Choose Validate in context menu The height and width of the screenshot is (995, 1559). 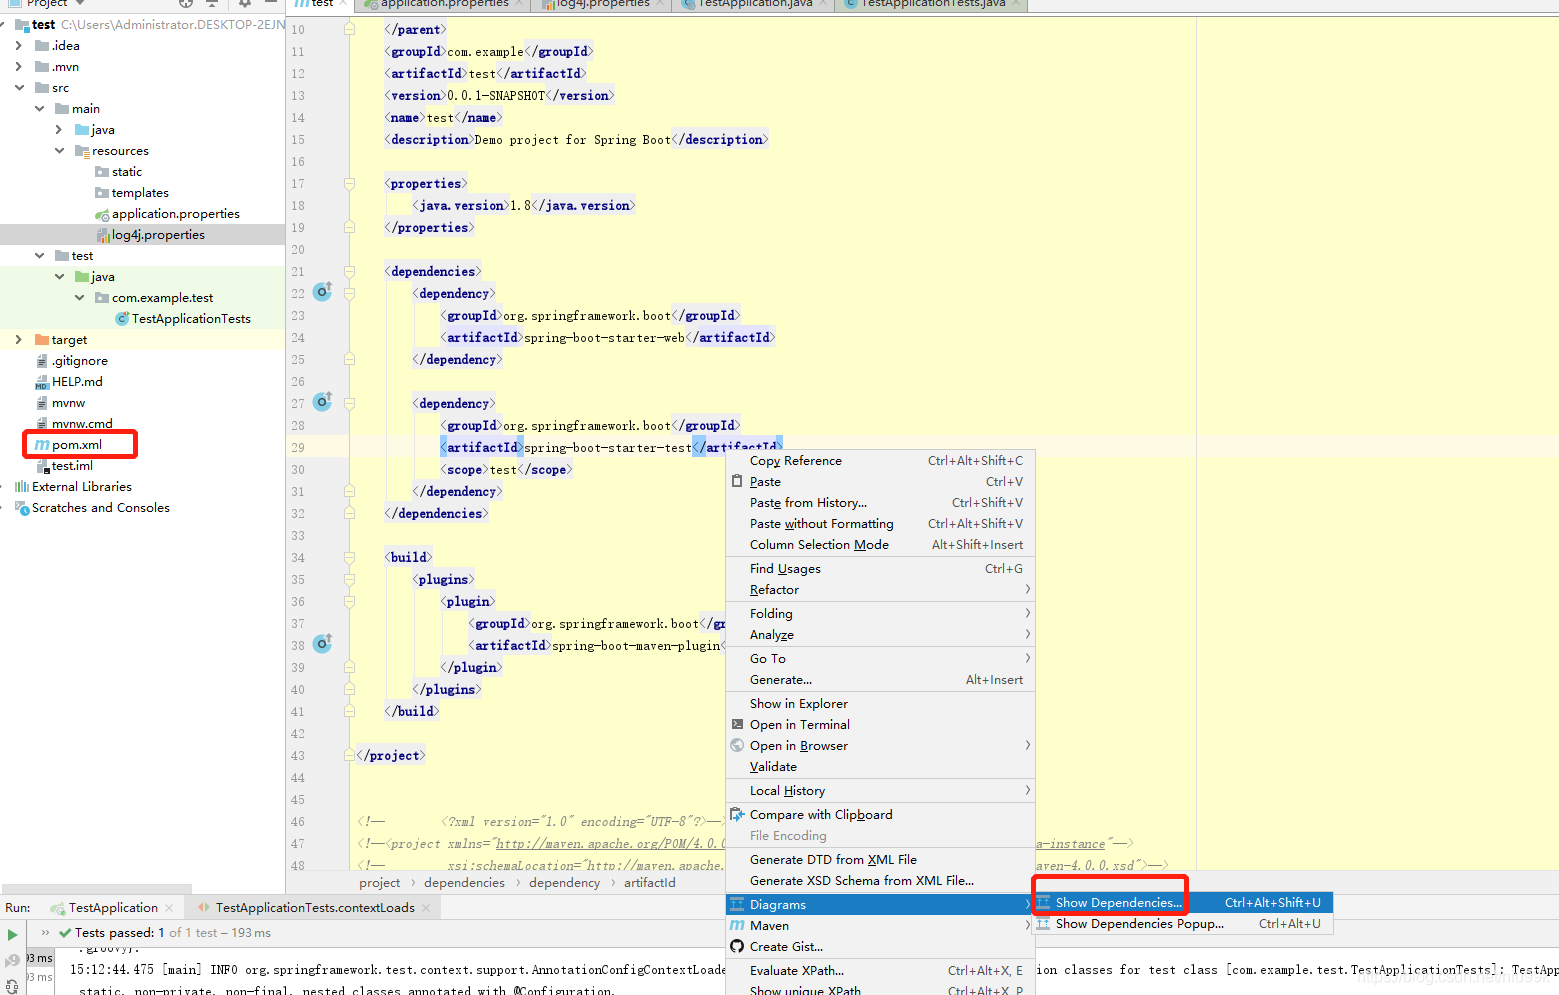pos(880,767)
